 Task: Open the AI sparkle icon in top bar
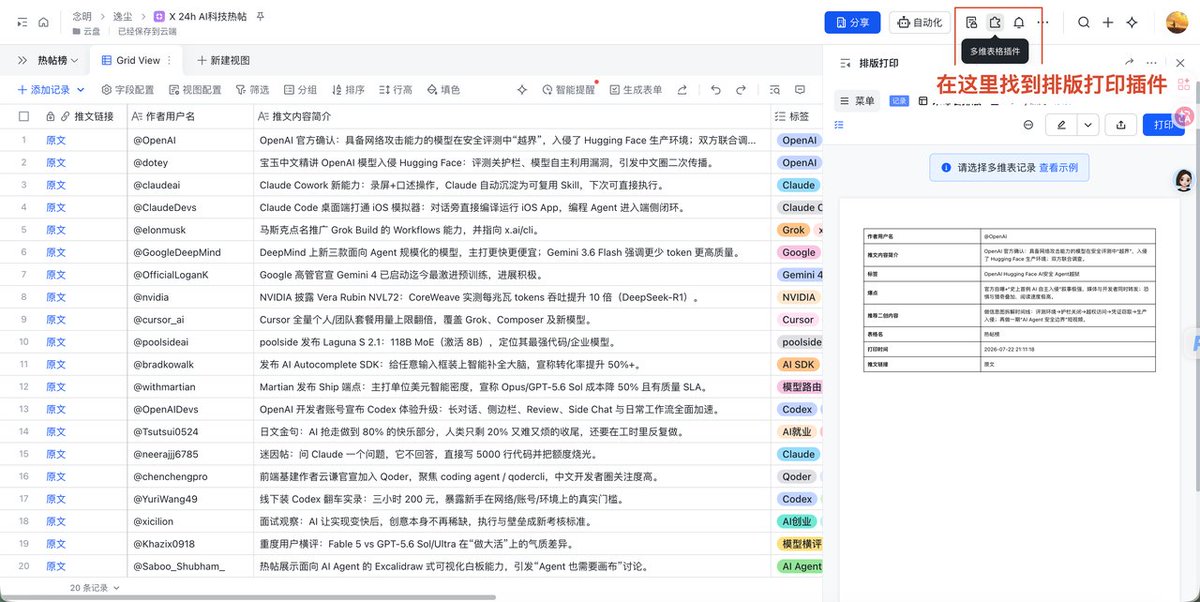(1132, 22)
